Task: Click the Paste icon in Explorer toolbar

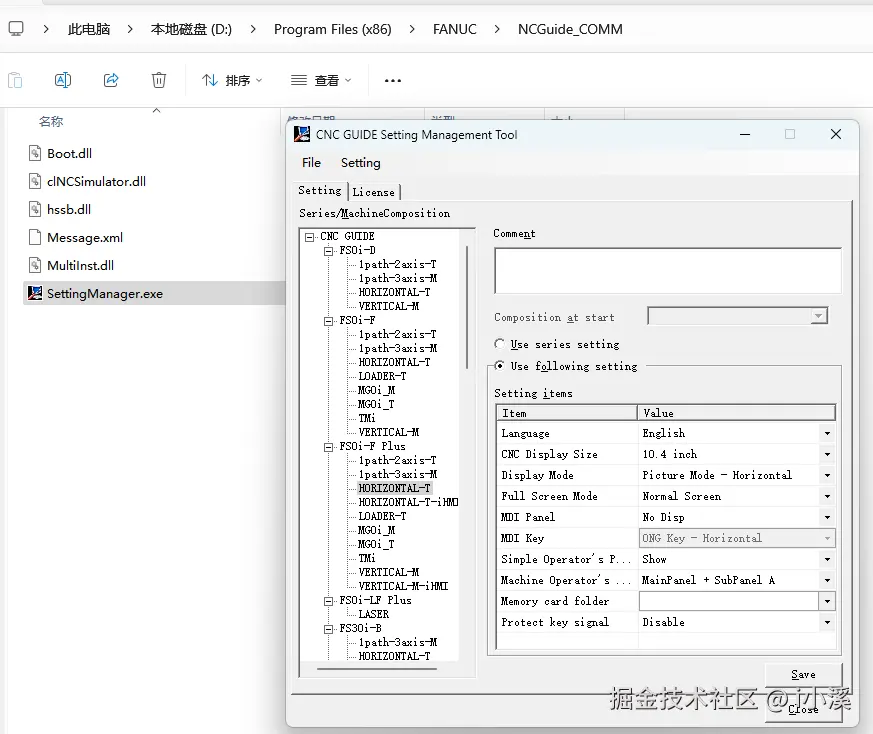Action: [x=15, y=81]
